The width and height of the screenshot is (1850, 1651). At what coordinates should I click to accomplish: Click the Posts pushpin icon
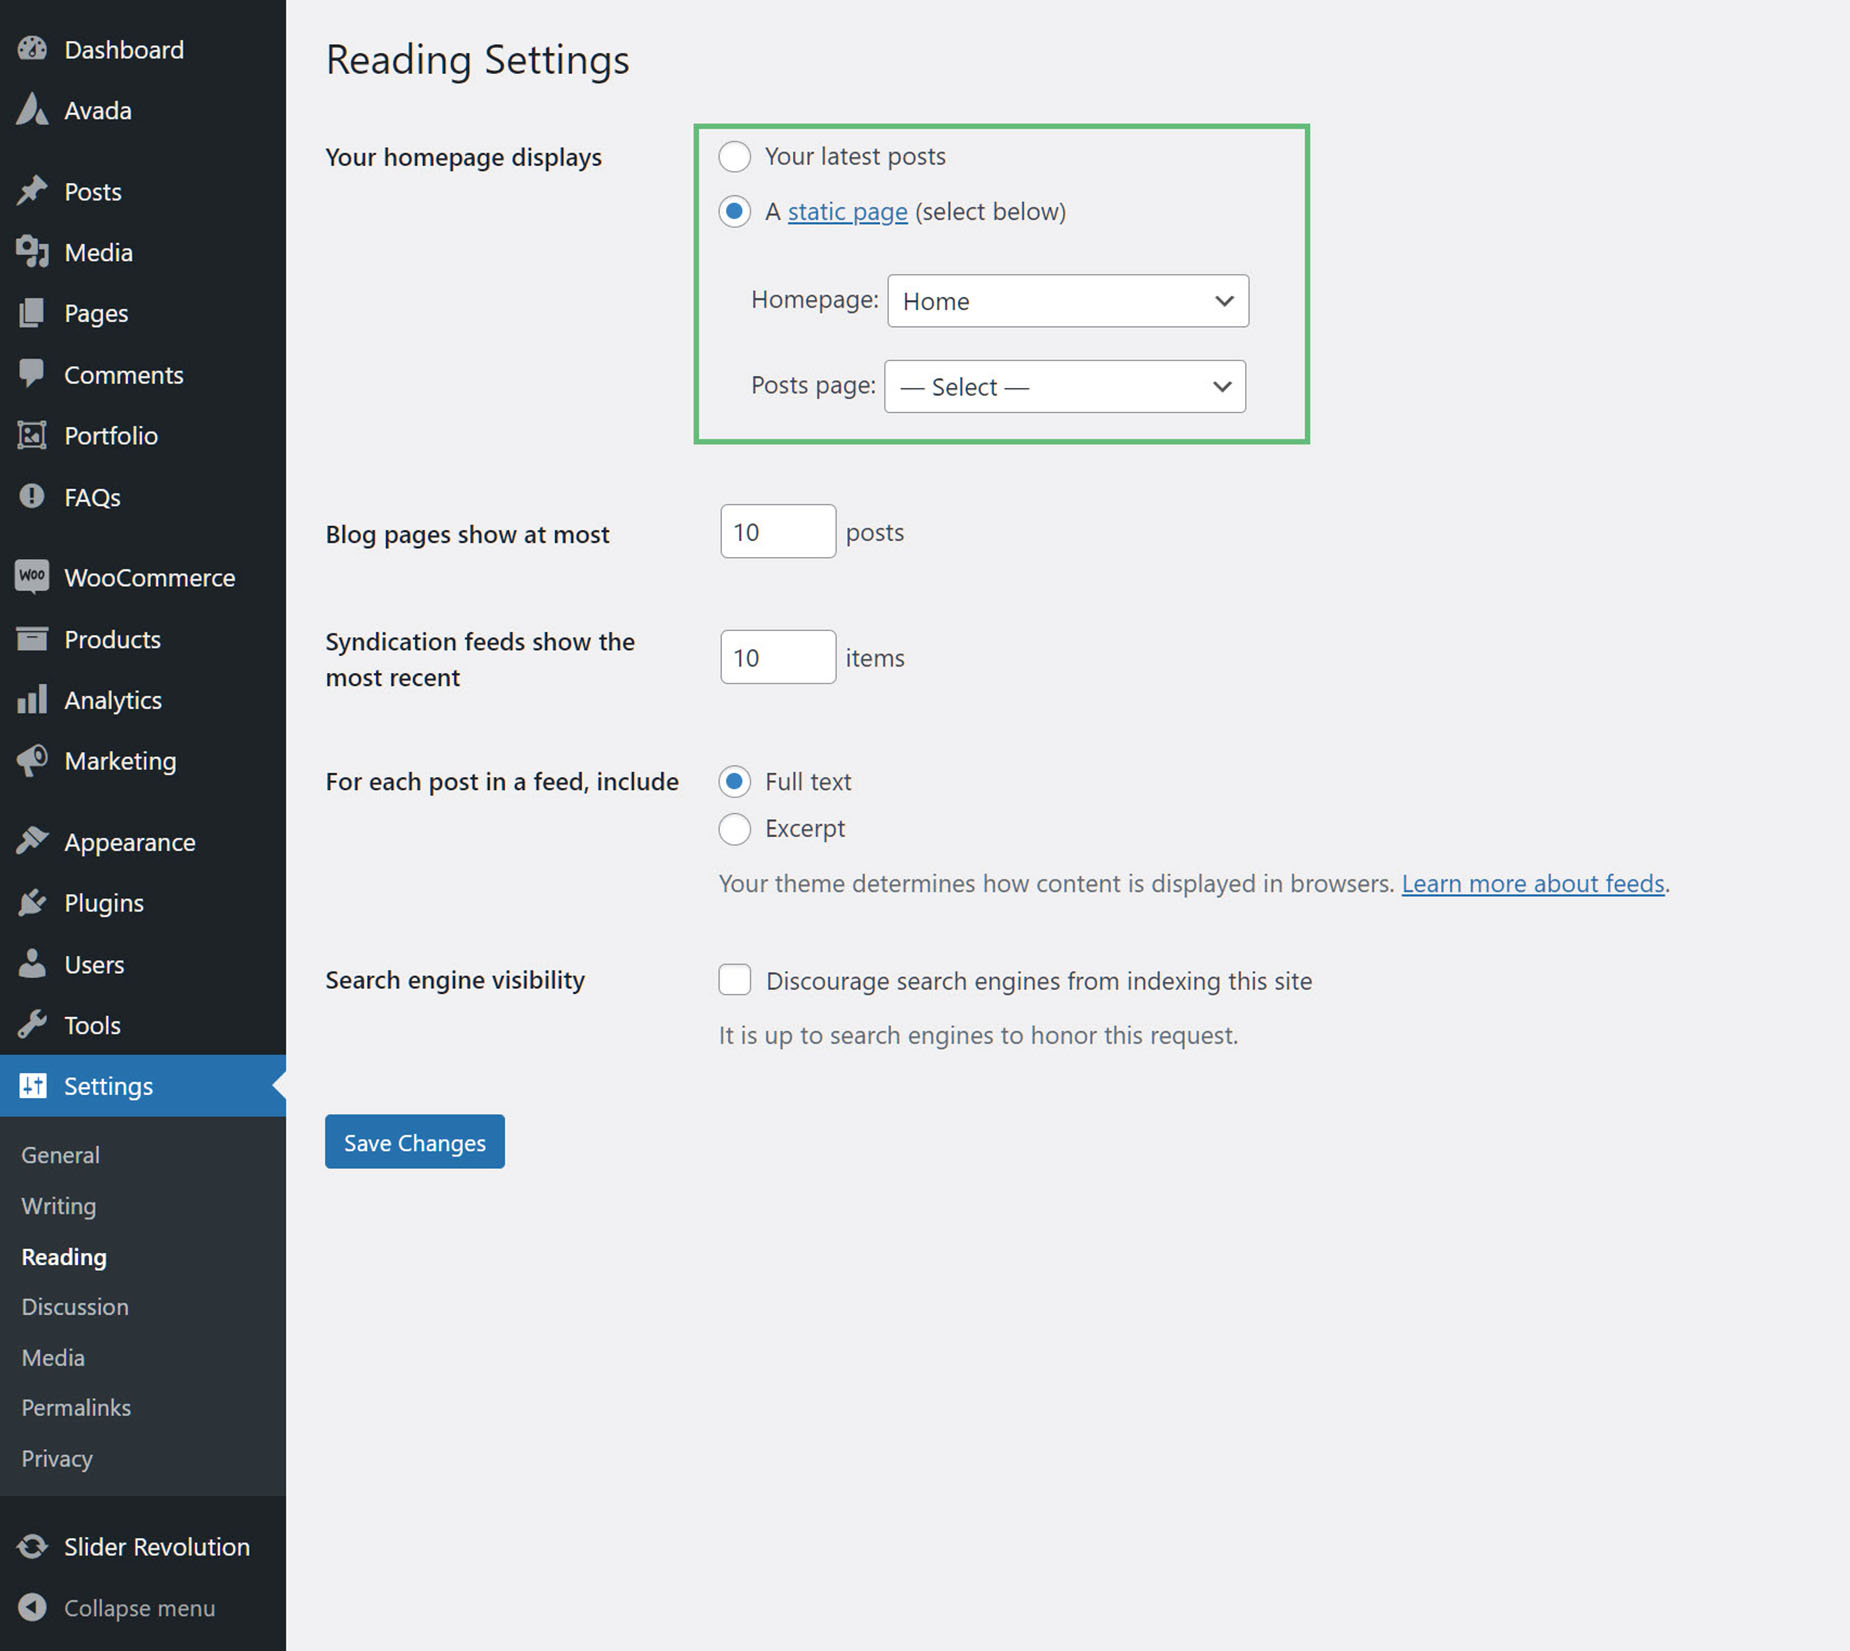click(32, 191)
